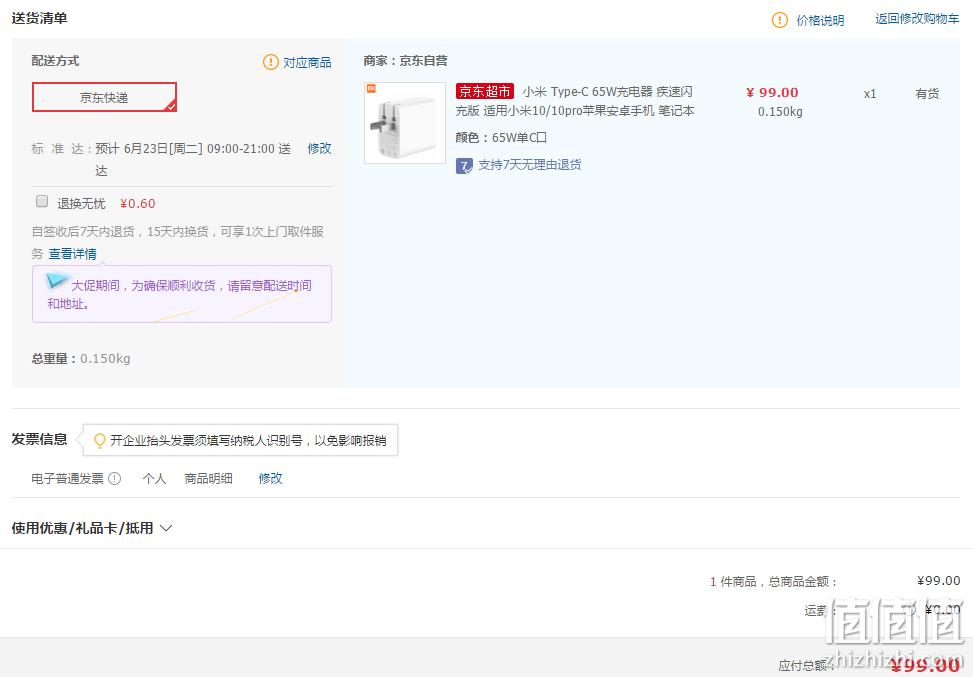973x677 pixels.
Task: Click the 京东超市 red tag
Action: (x=485, y=91)
